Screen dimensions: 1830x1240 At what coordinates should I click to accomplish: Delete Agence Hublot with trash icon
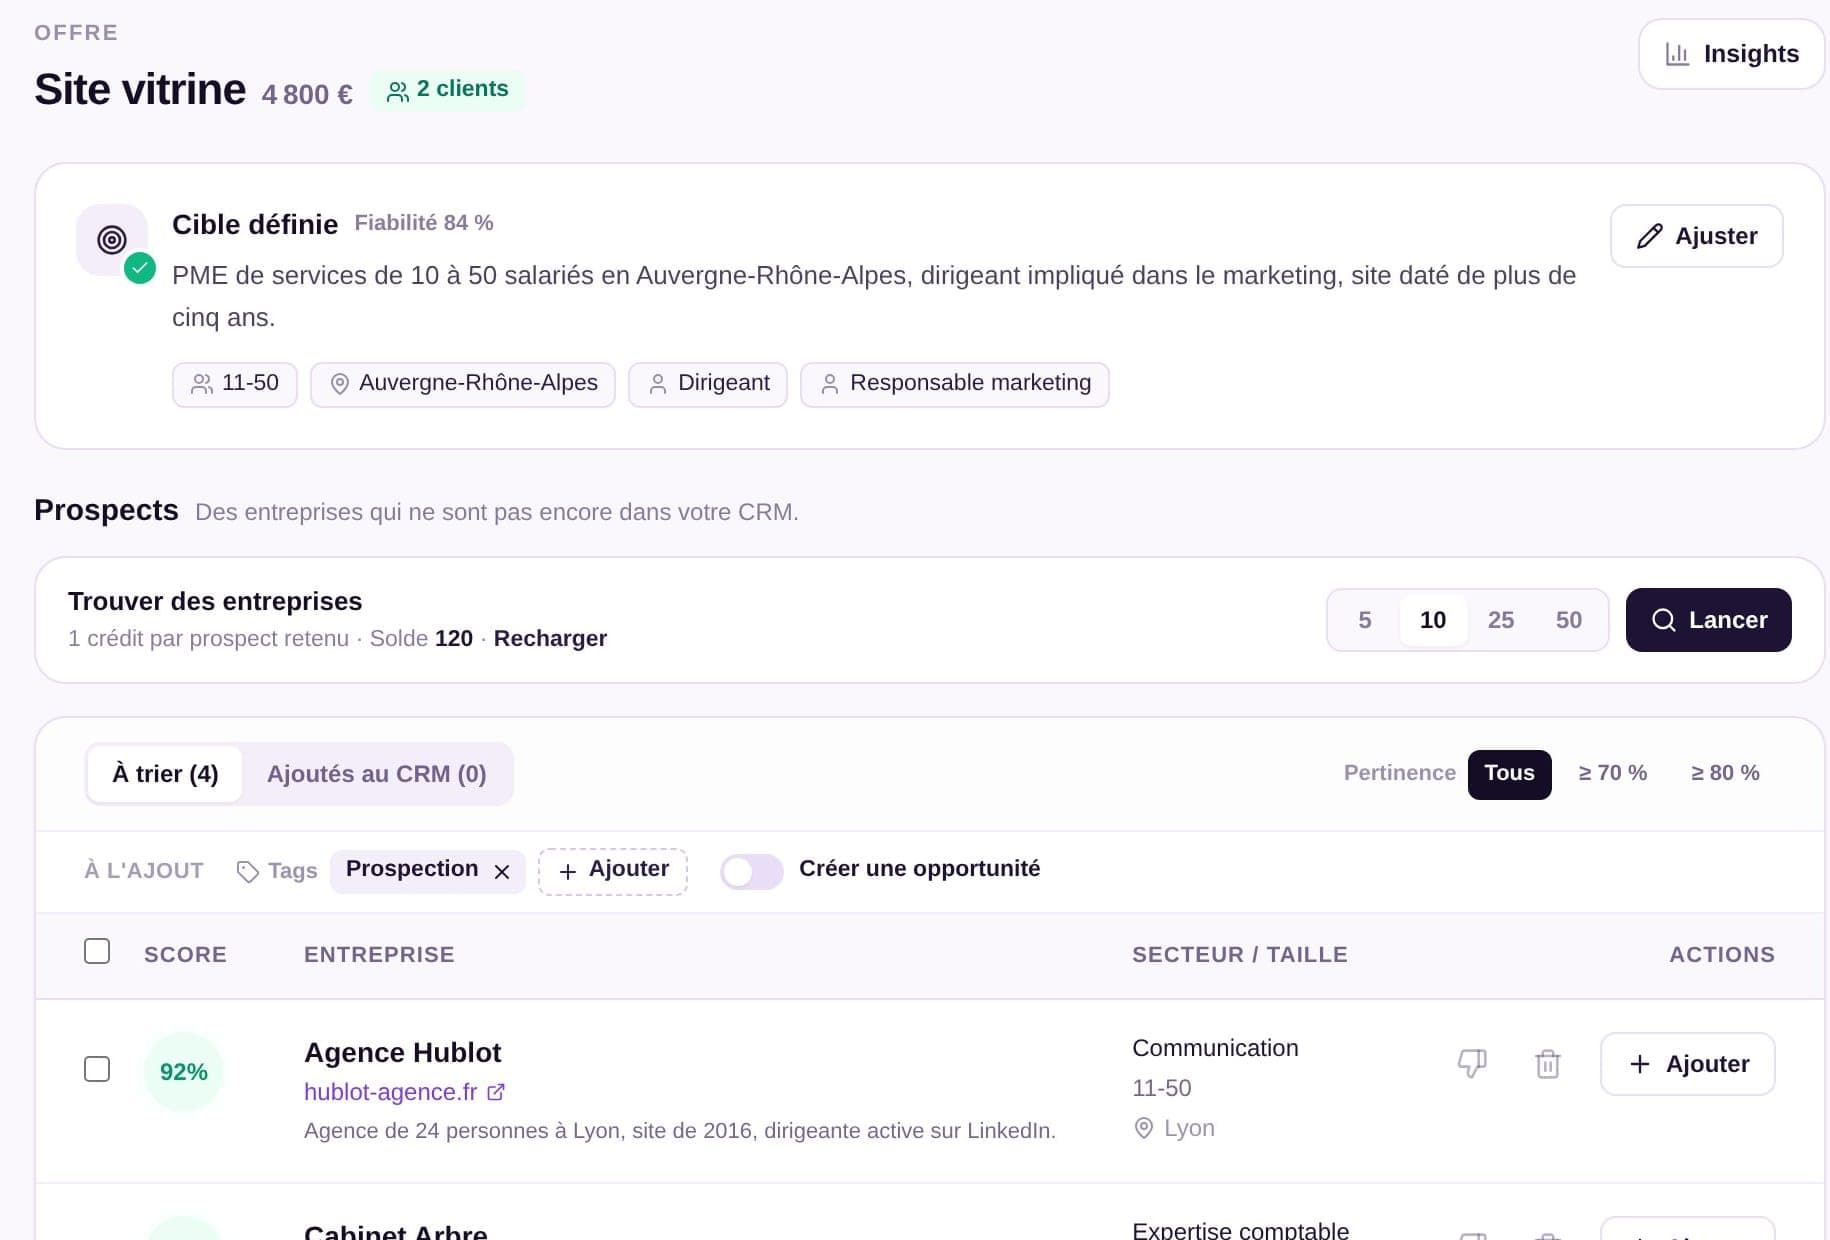[1548, 1064]
